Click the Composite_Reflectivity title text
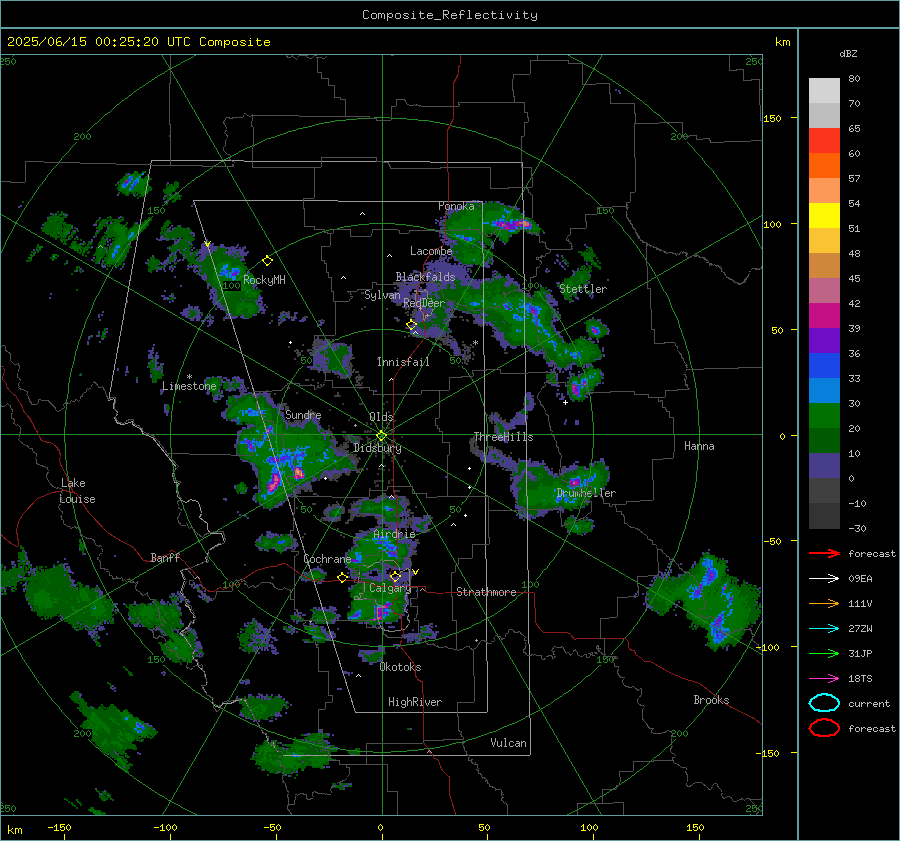Viewport: 900px width, 841px height. coord(450,15)
